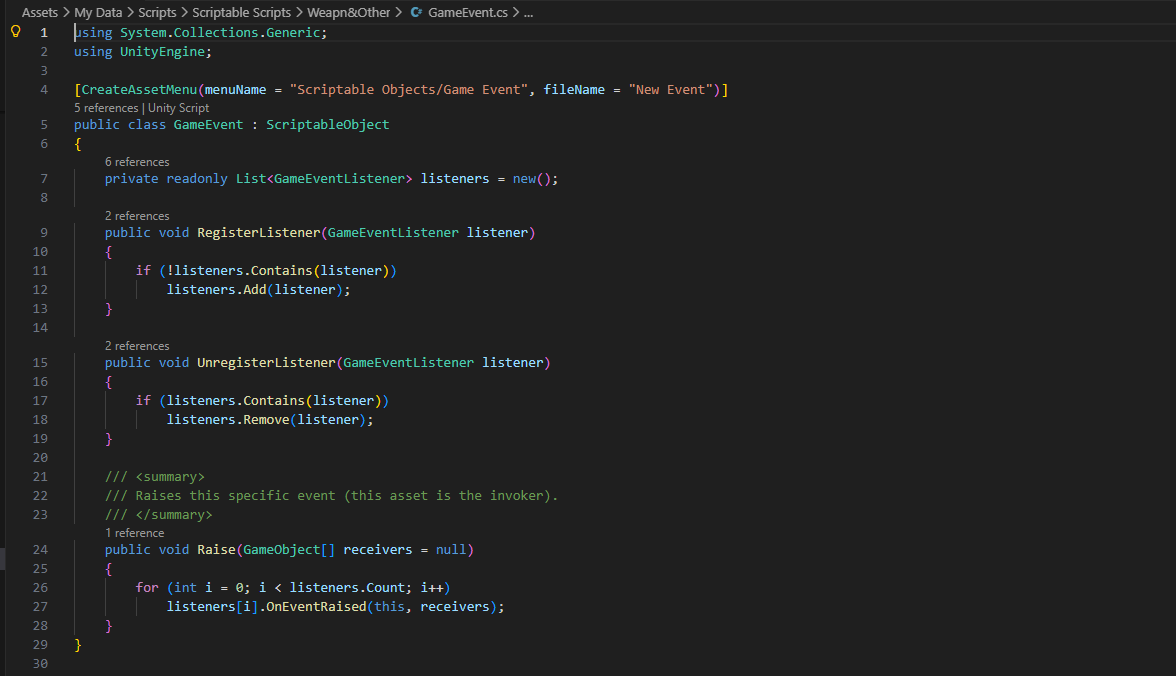
Task: Click List<GameEventListener> type on line 7
Action: click(x=324, y=179)
